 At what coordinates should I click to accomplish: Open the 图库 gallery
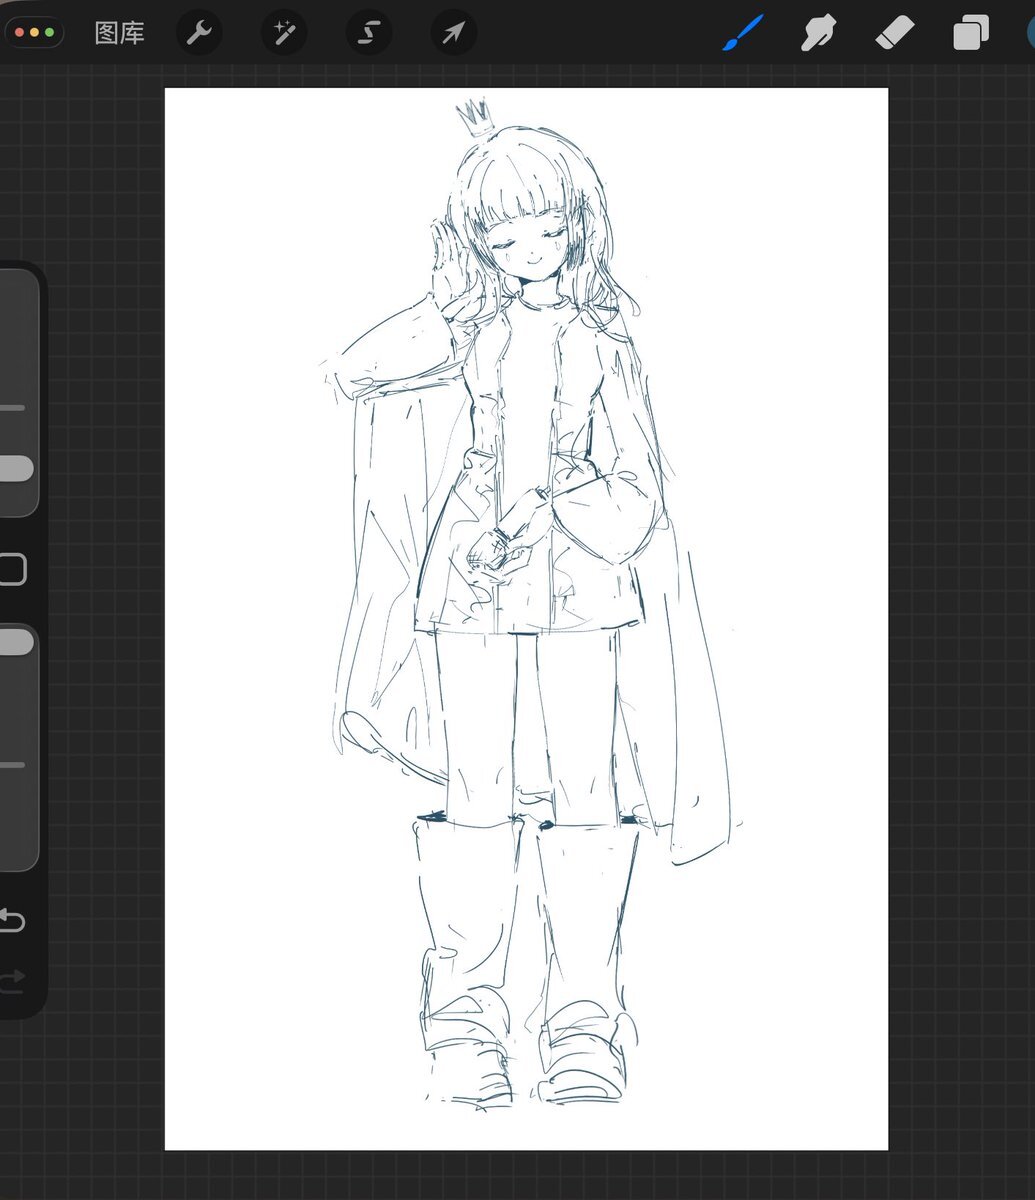(x=119, y=33)
